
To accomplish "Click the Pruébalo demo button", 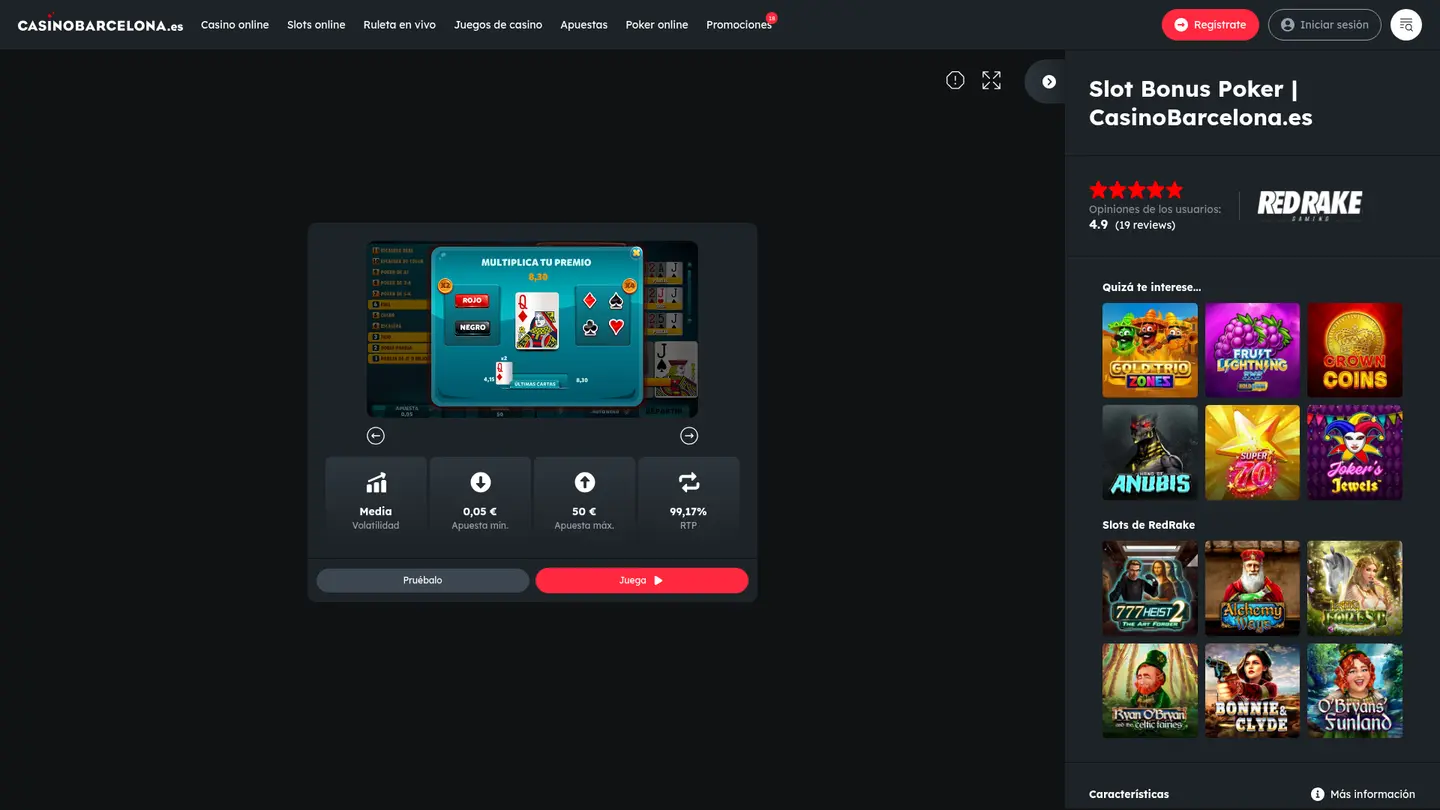I will pyautogui.click(x=423, y=580).
